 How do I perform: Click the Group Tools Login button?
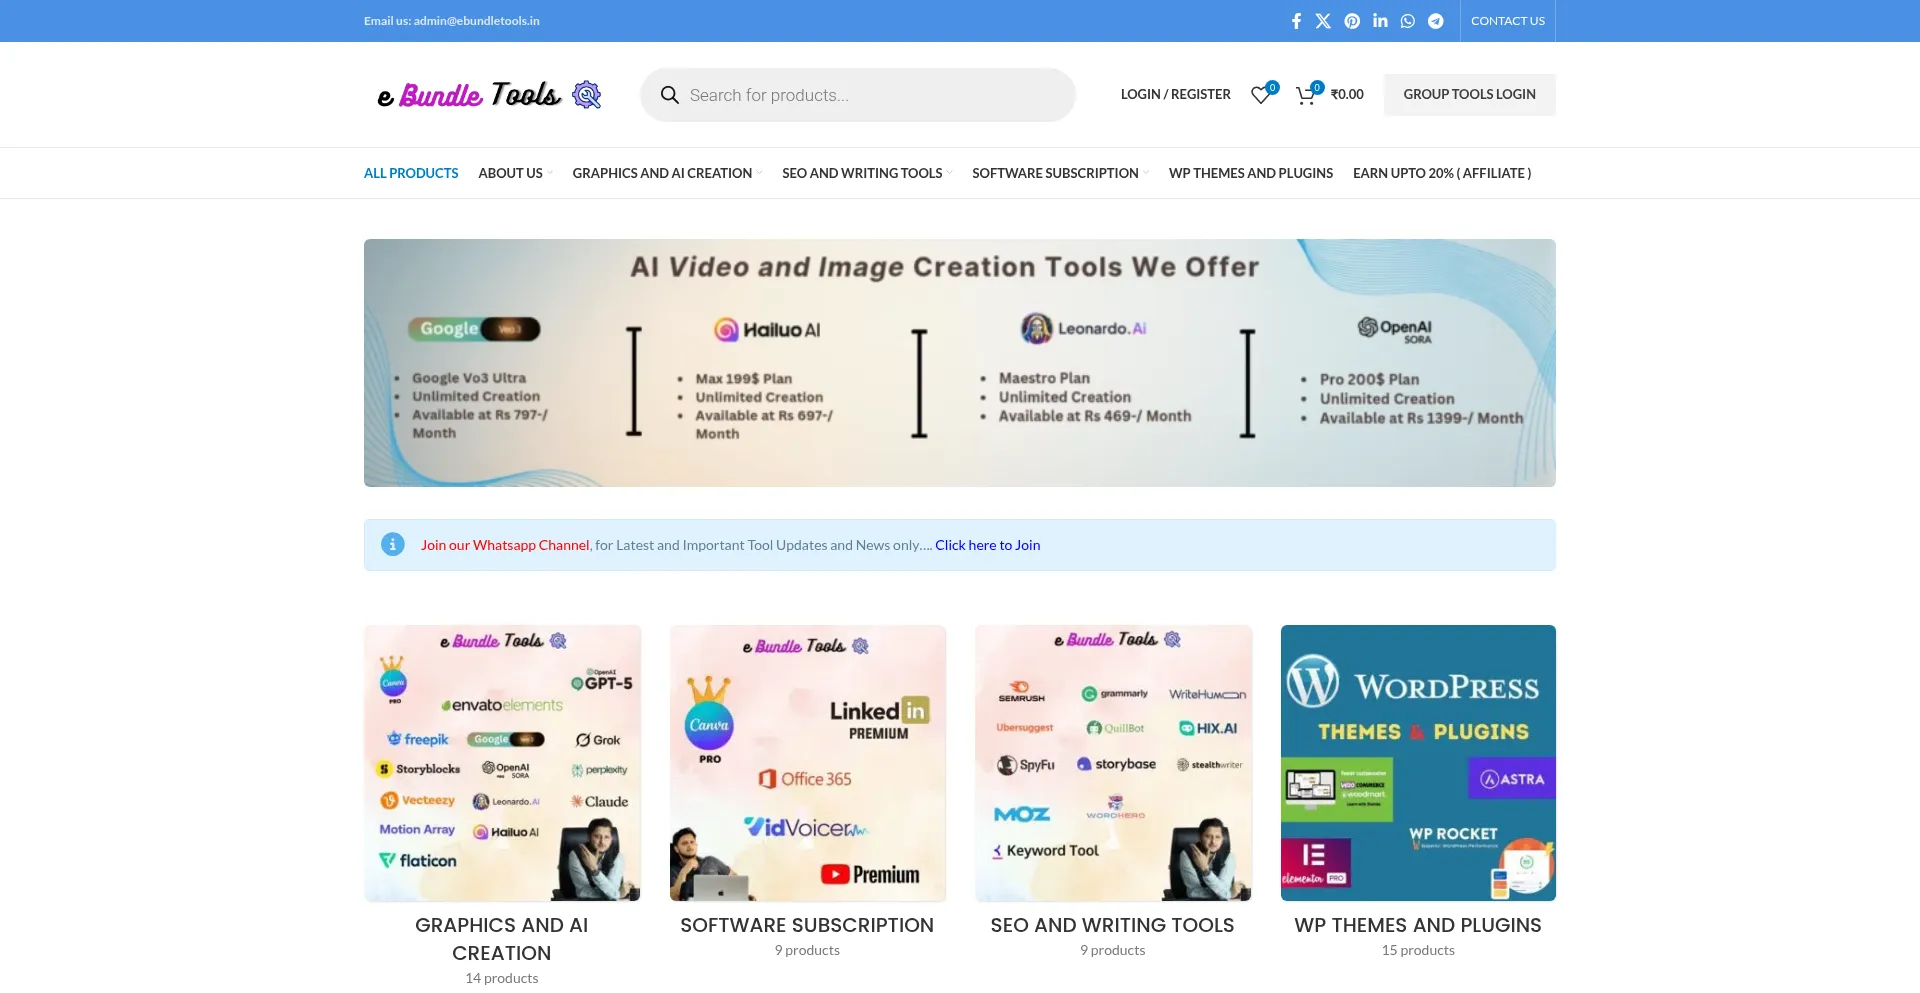(x=1469, y=94)
